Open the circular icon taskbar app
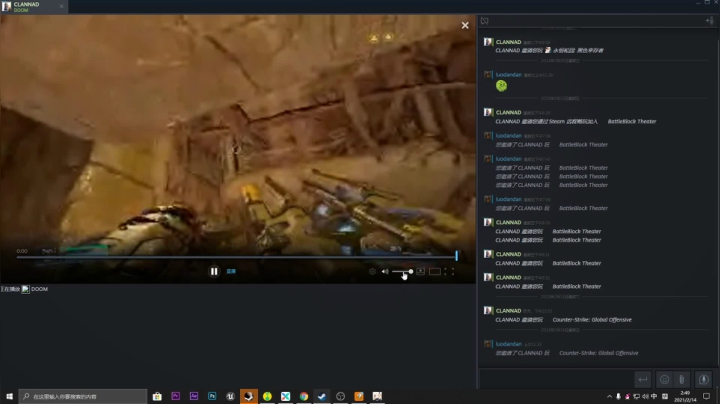Screen dimensions: 720x404 340,396
